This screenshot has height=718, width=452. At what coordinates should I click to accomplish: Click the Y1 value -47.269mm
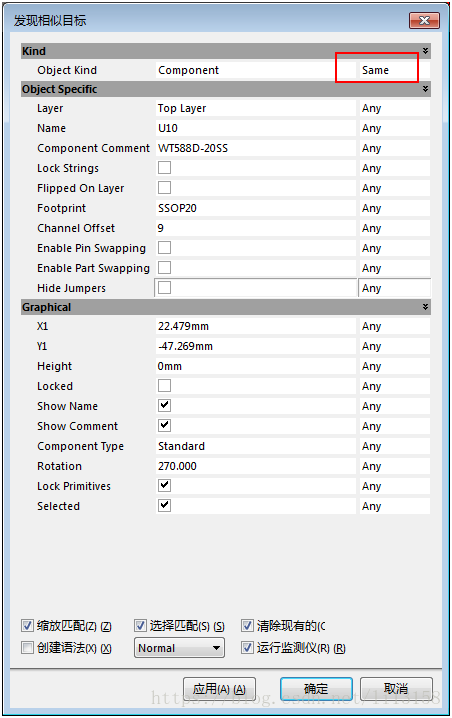256,346
